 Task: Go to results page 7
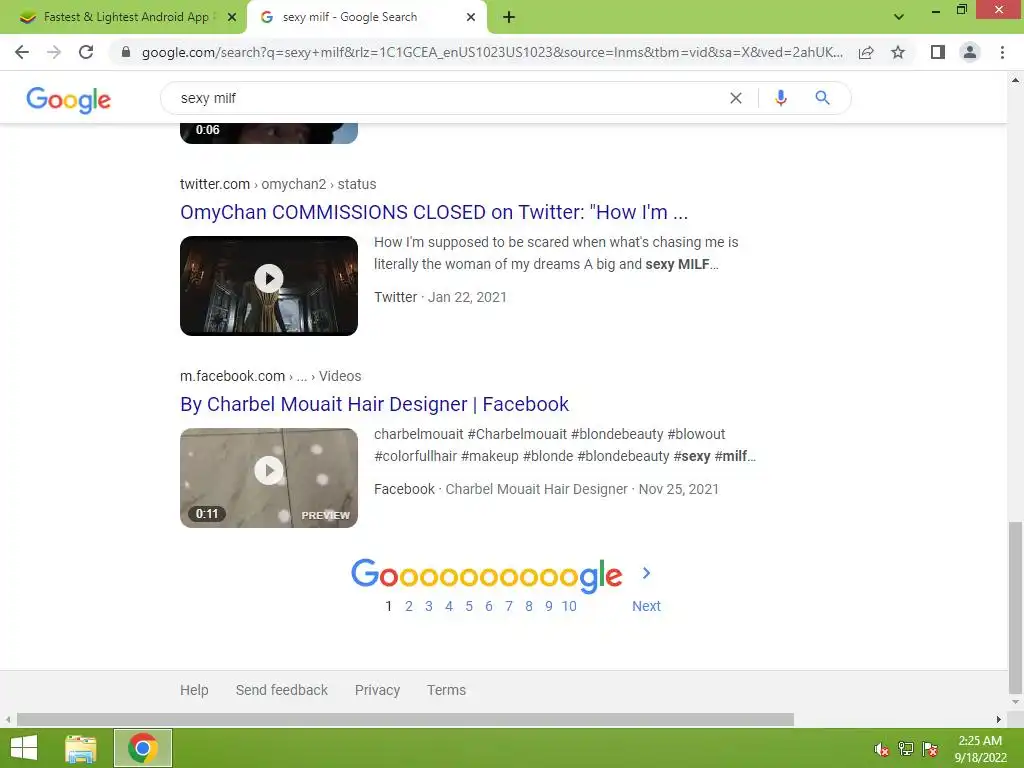coord(509,606)
